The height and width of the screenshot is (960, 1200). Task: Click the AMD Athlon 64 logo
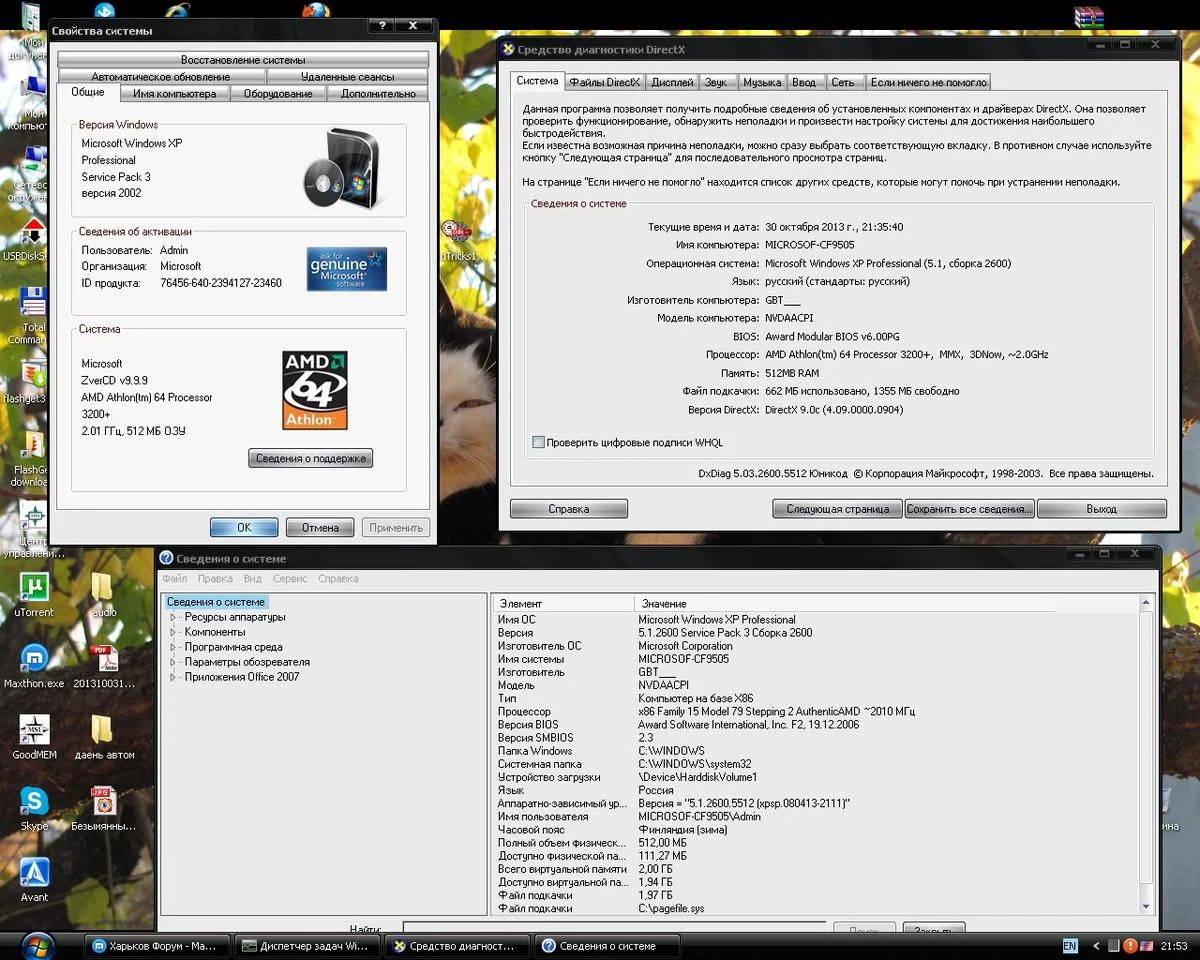pos(315,390)
